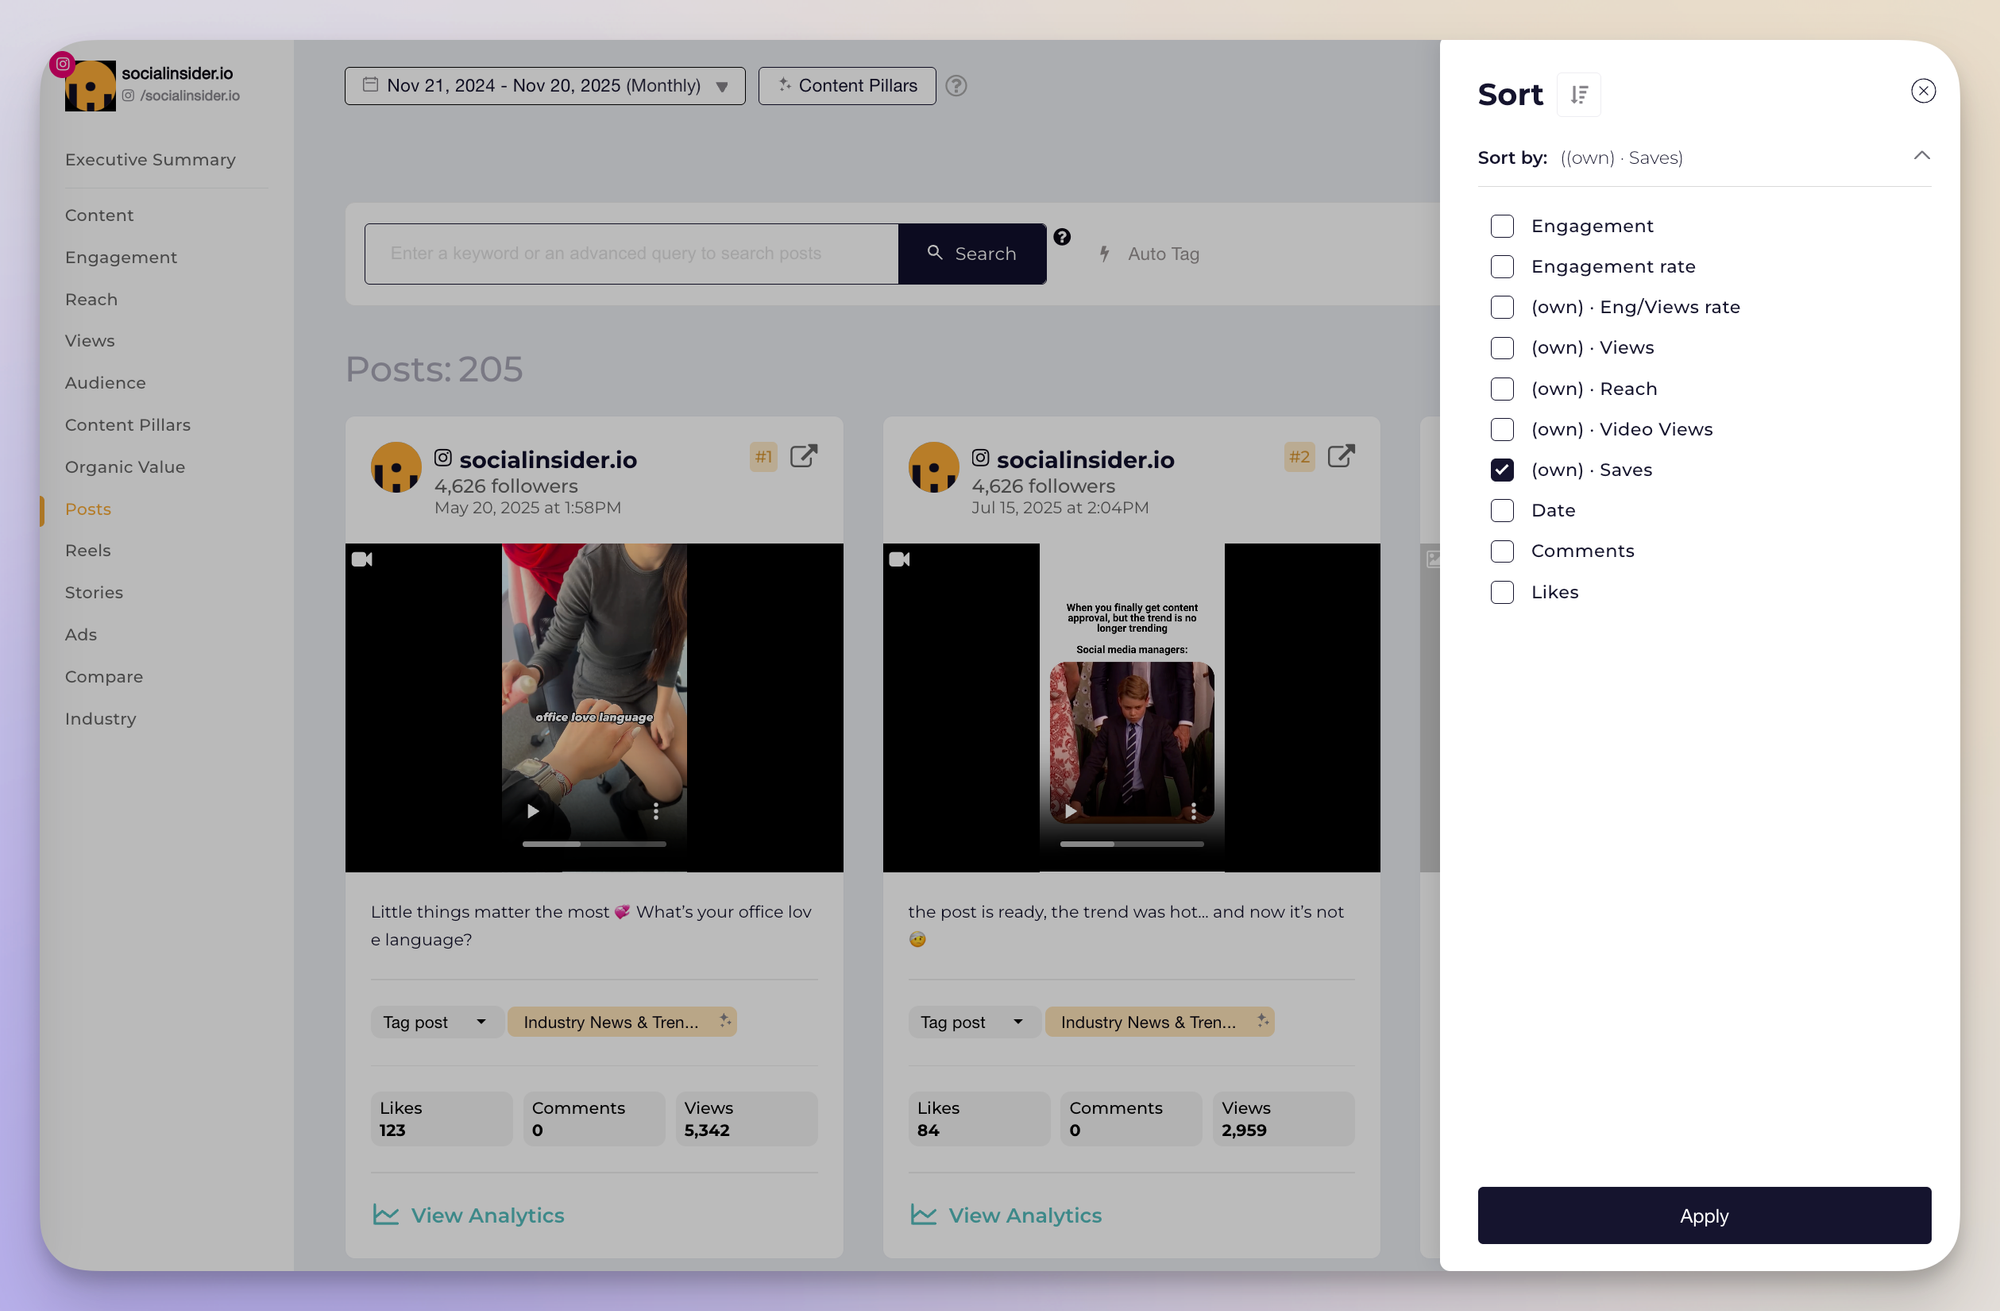Viewport: 2000px width, 1311px height.
Task: Click the video progress bar on post #2
Action: (1131, 844)
